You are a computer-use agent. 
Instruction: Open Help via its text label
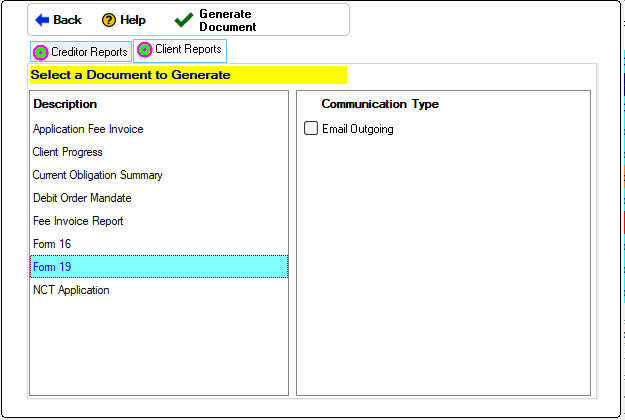[133, 20]
